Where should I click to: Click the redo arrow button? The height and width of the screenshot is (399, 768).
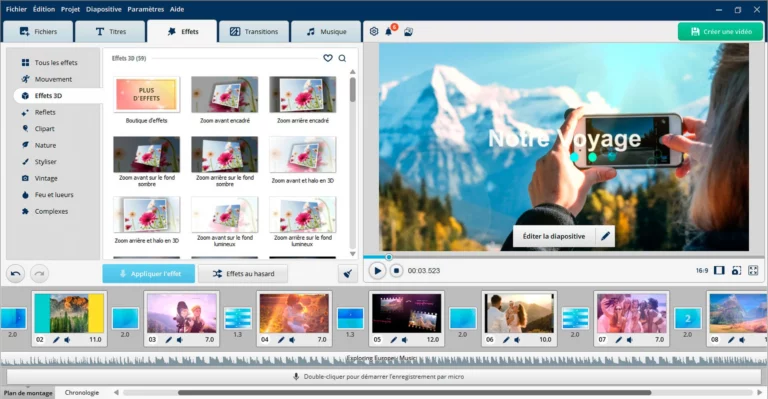point(40,273)
